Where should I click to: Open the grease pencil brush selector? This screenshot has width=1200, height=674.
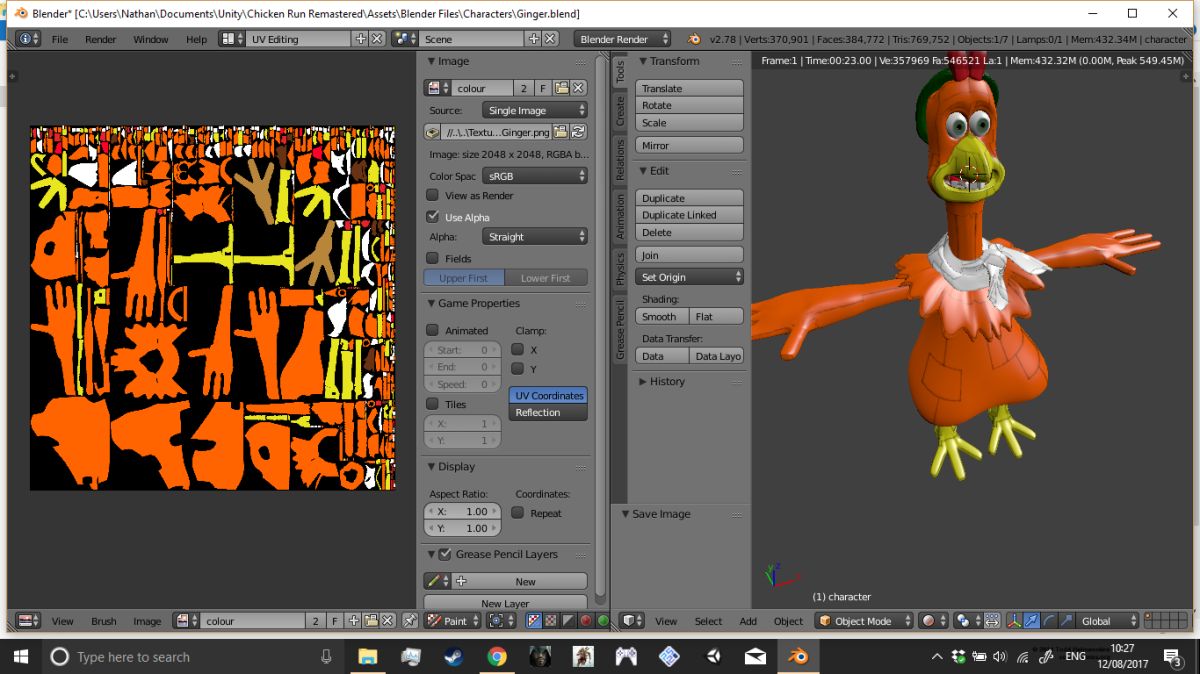[x=437, y=581]
